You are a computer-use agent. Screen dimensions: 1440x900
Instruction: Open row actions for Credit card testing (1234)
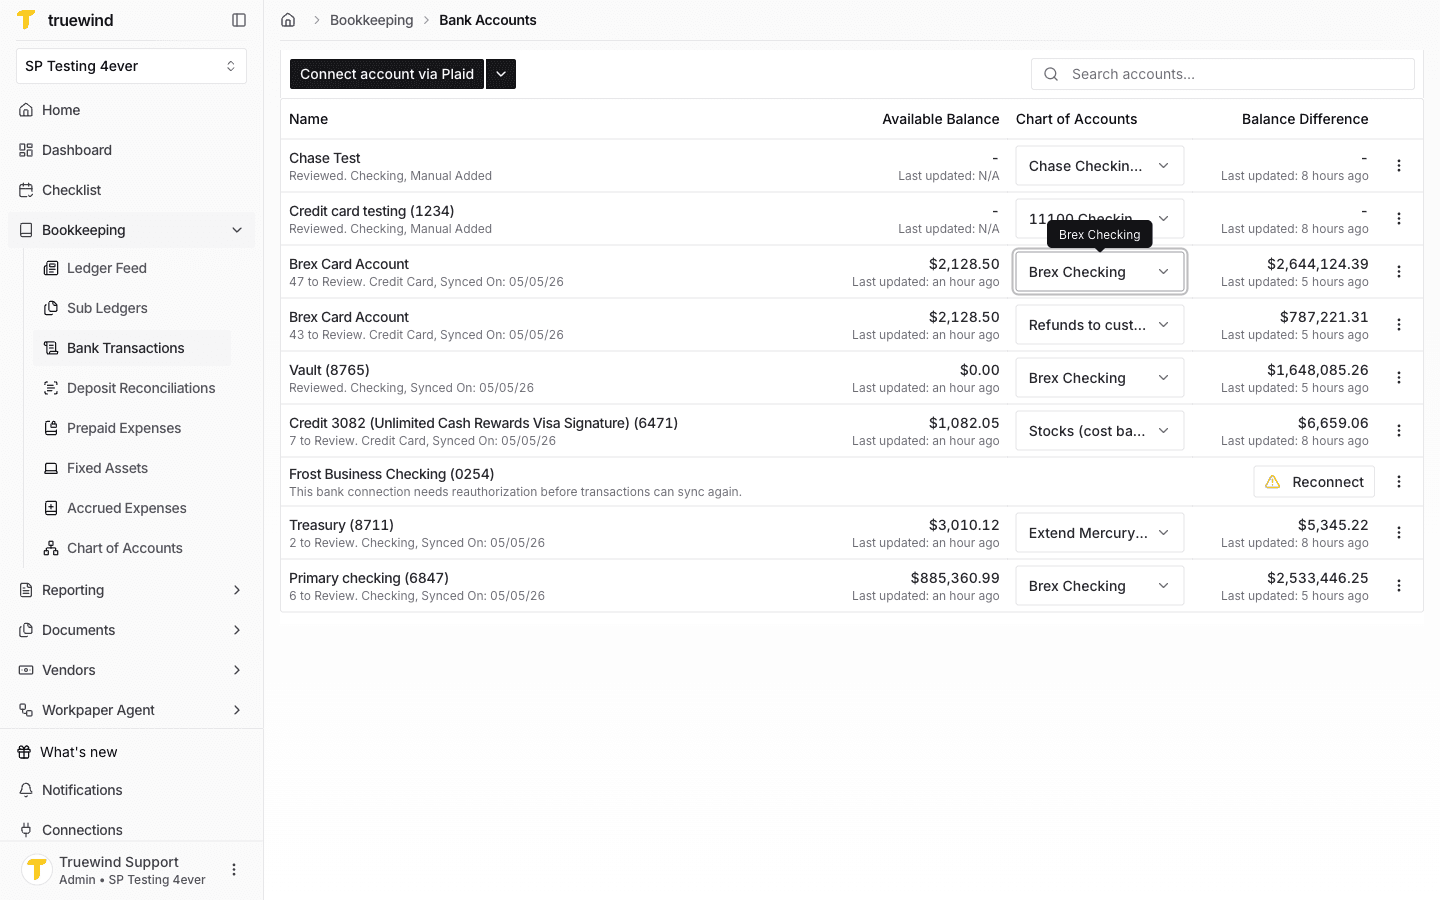point(1399,219)
